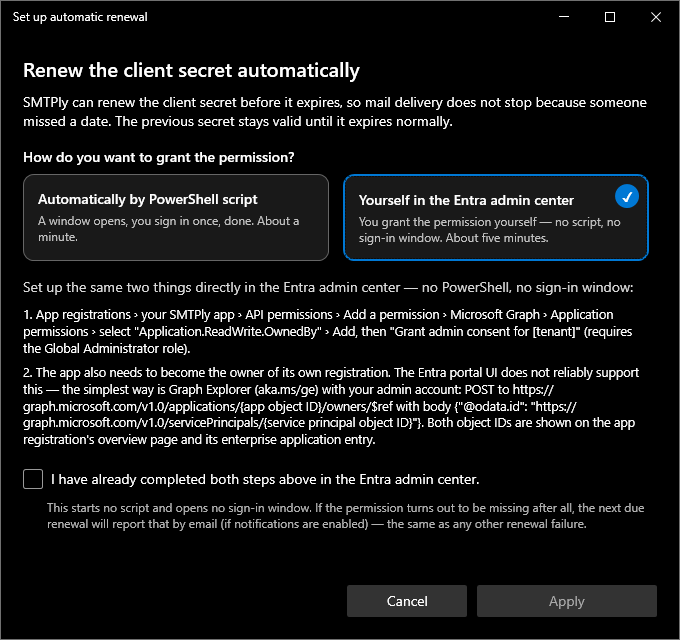
Task: Click 'SMTPly can renew the client secret' description
Action: click(335, 112)
